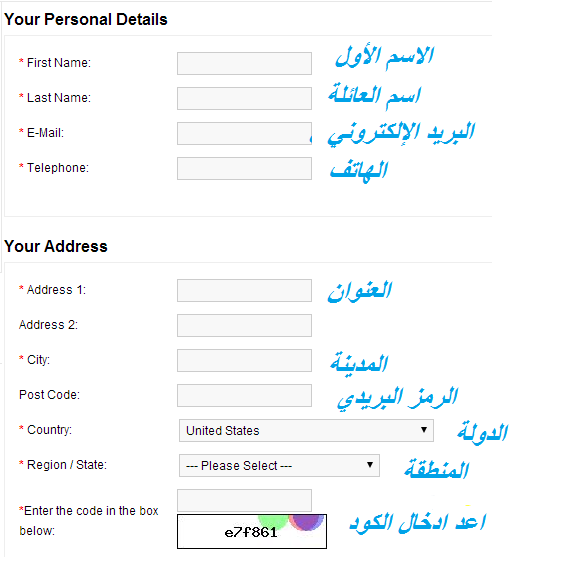Click the Arabic label beside the Country dropdown
Screen dimensions: 585x582
point(482,433)
